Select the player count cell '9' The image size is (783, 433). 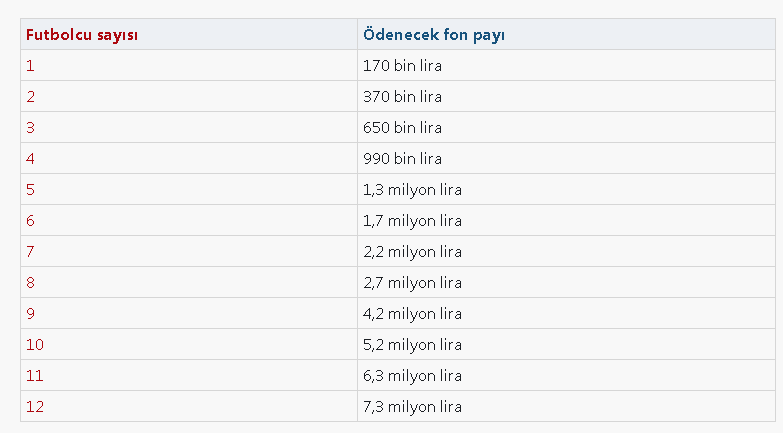[31, 314]
